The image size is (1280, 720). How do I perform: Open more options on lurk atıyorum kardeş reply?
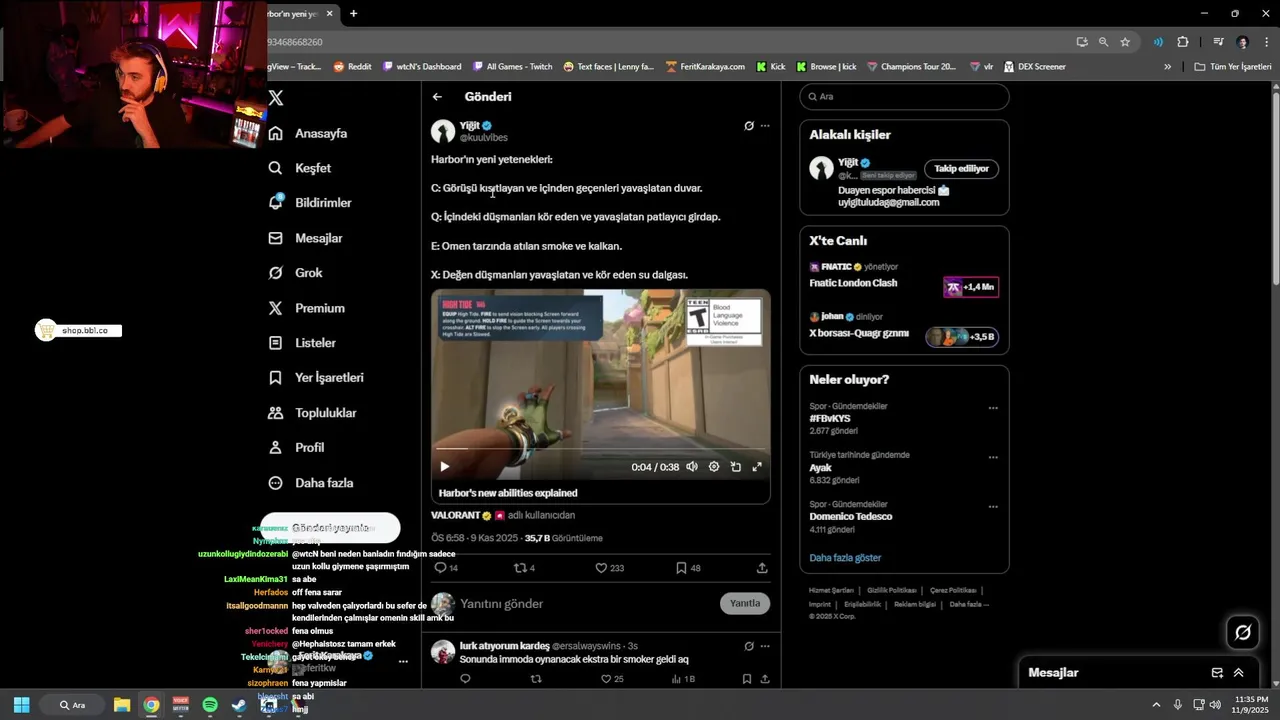(765, 646)
